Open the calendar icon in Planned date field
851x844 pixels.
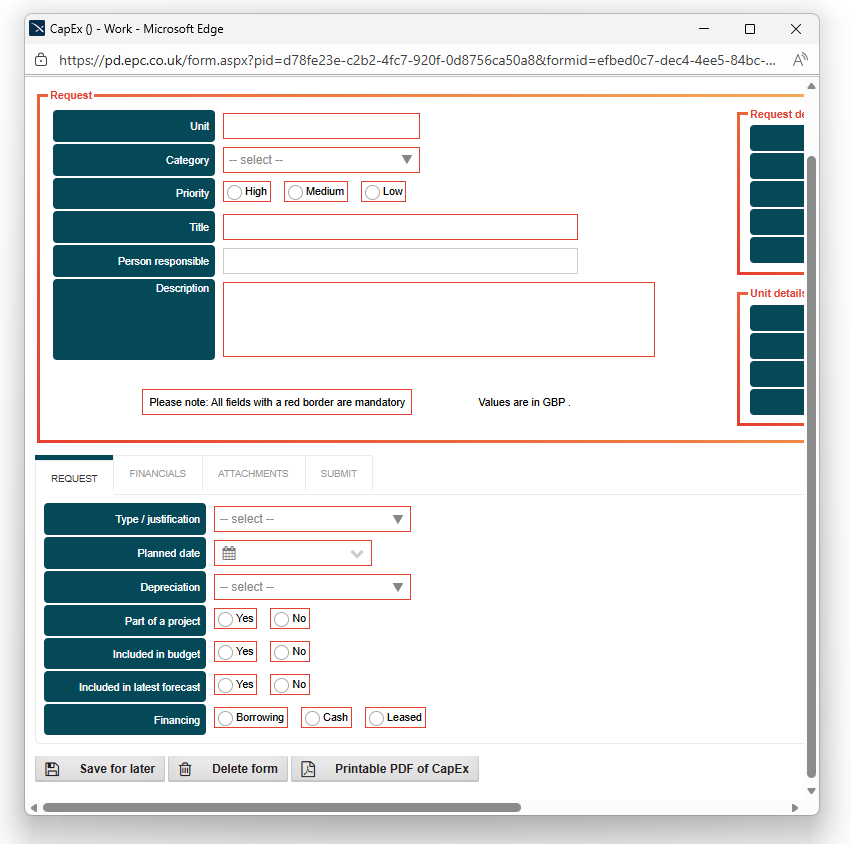click(227, 552)
